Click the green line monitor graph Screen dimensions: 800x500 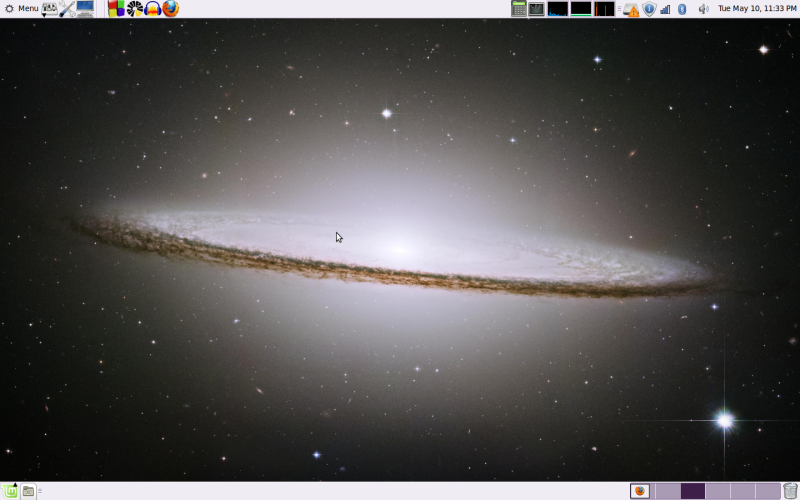click(581, 9)
